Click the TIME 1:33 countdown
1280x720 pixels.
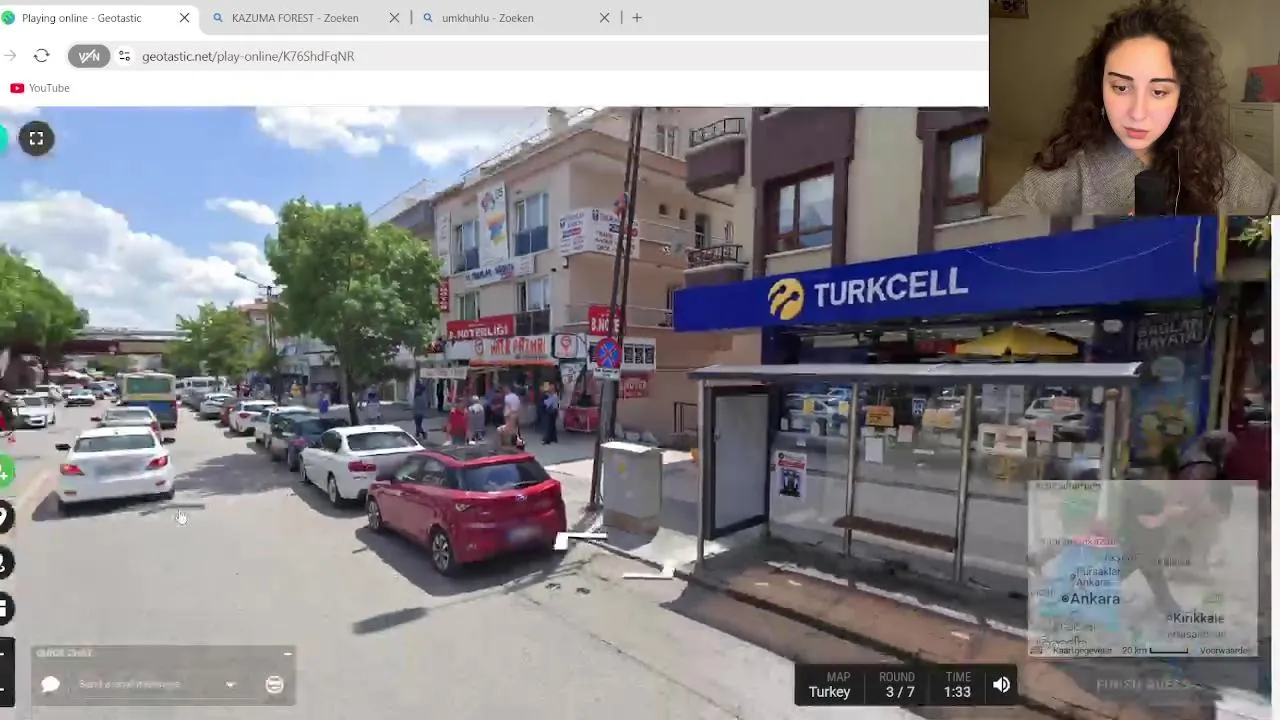[x=957, y=685]
